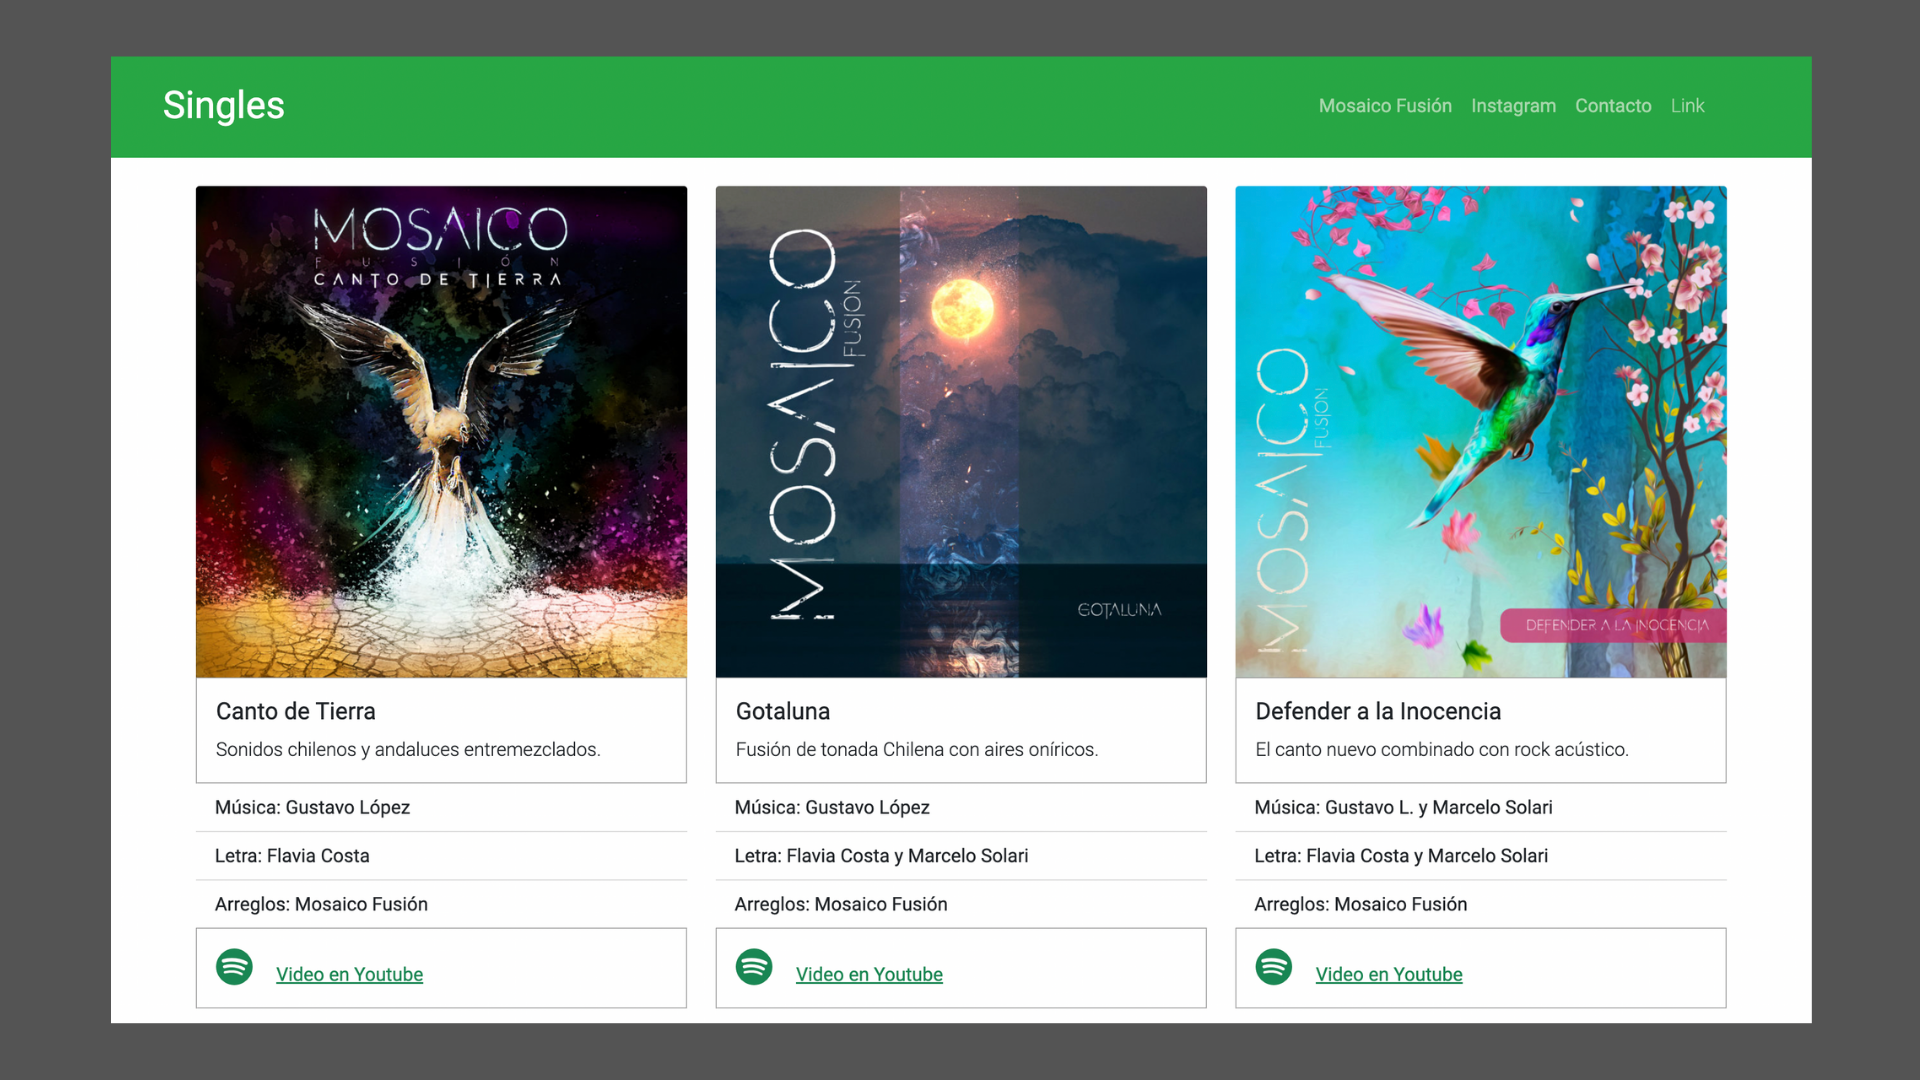Open Spotify icon under Defender a la Inocencia
Image resolution: width=1920 pixels, height=1080 pixels.
pos(1274,967)
